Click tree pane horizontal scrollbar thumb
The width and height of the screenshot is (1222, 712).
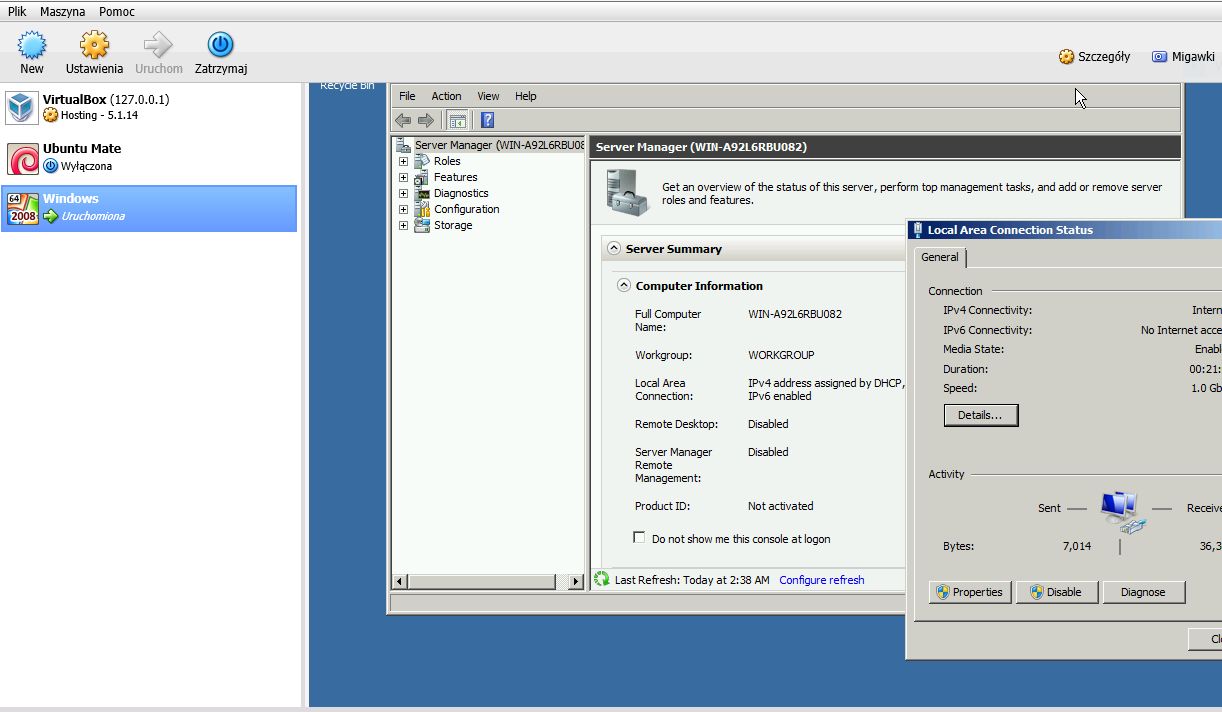[x=481, y=581]
